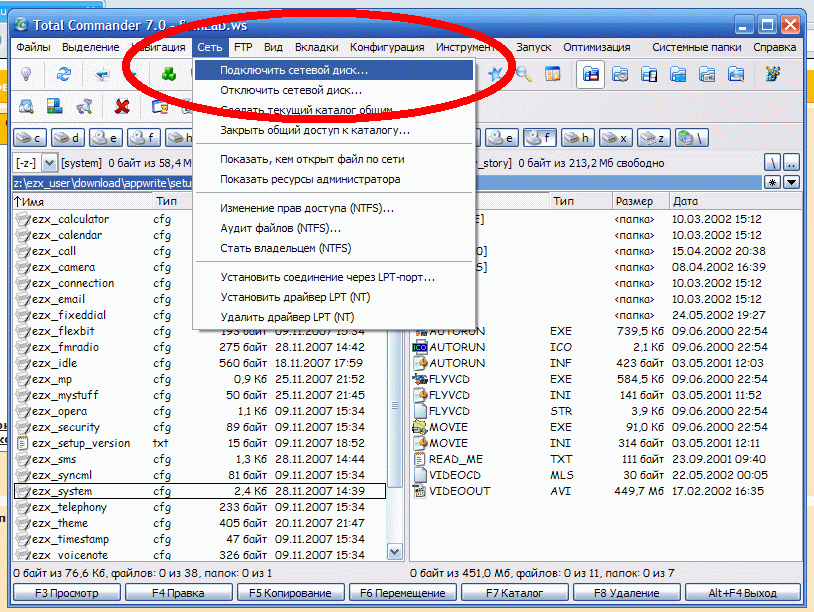Select 'Изменение прав доступа (NTFS)…'
Screen dimensions: 814x612
click(x=334, y=208)
